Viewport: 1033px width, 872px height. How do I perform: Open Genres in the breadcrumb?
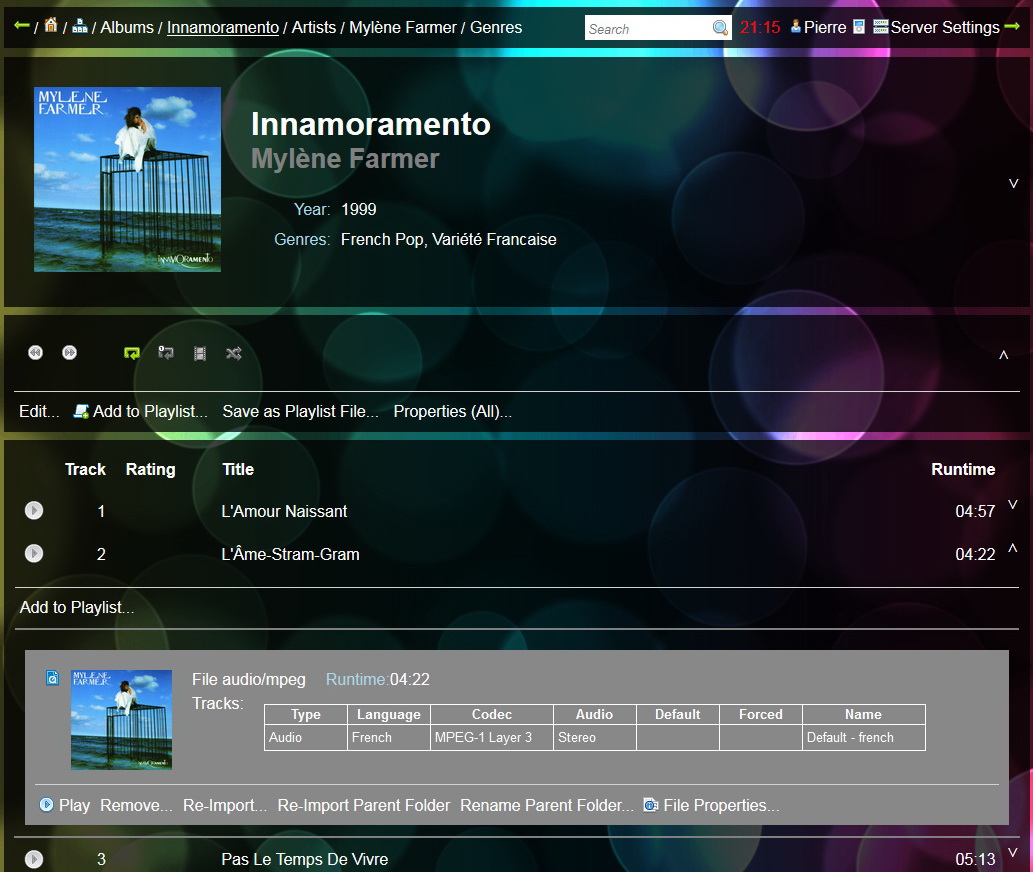[496, 27]
